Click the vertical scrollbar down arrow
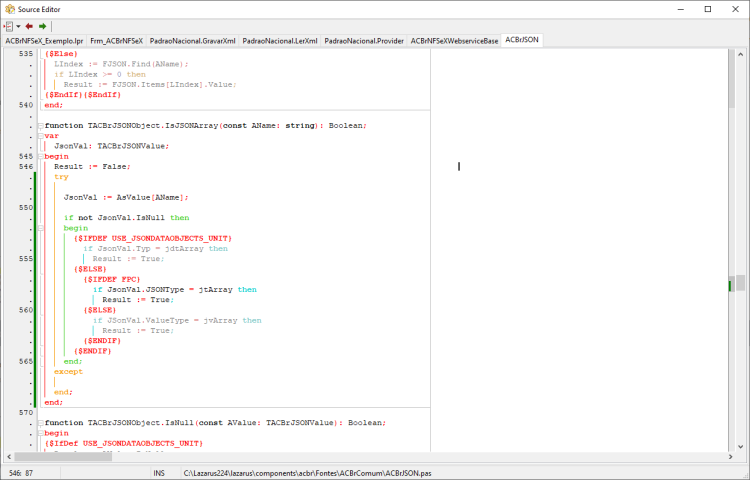Screen dimensions: 750x480 (740, 447)
